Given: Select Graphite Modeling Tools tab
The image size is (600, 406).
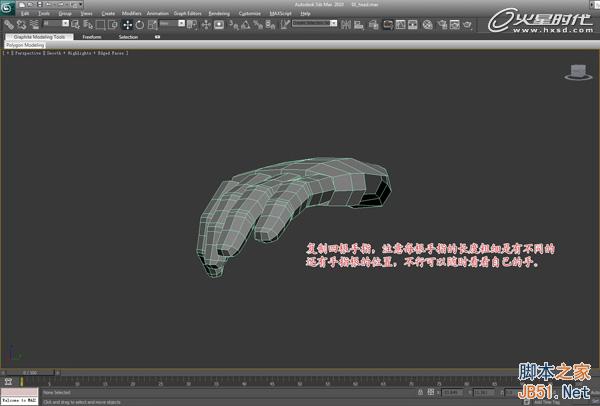Looking at the screenshot, I should tap(39, 37).
